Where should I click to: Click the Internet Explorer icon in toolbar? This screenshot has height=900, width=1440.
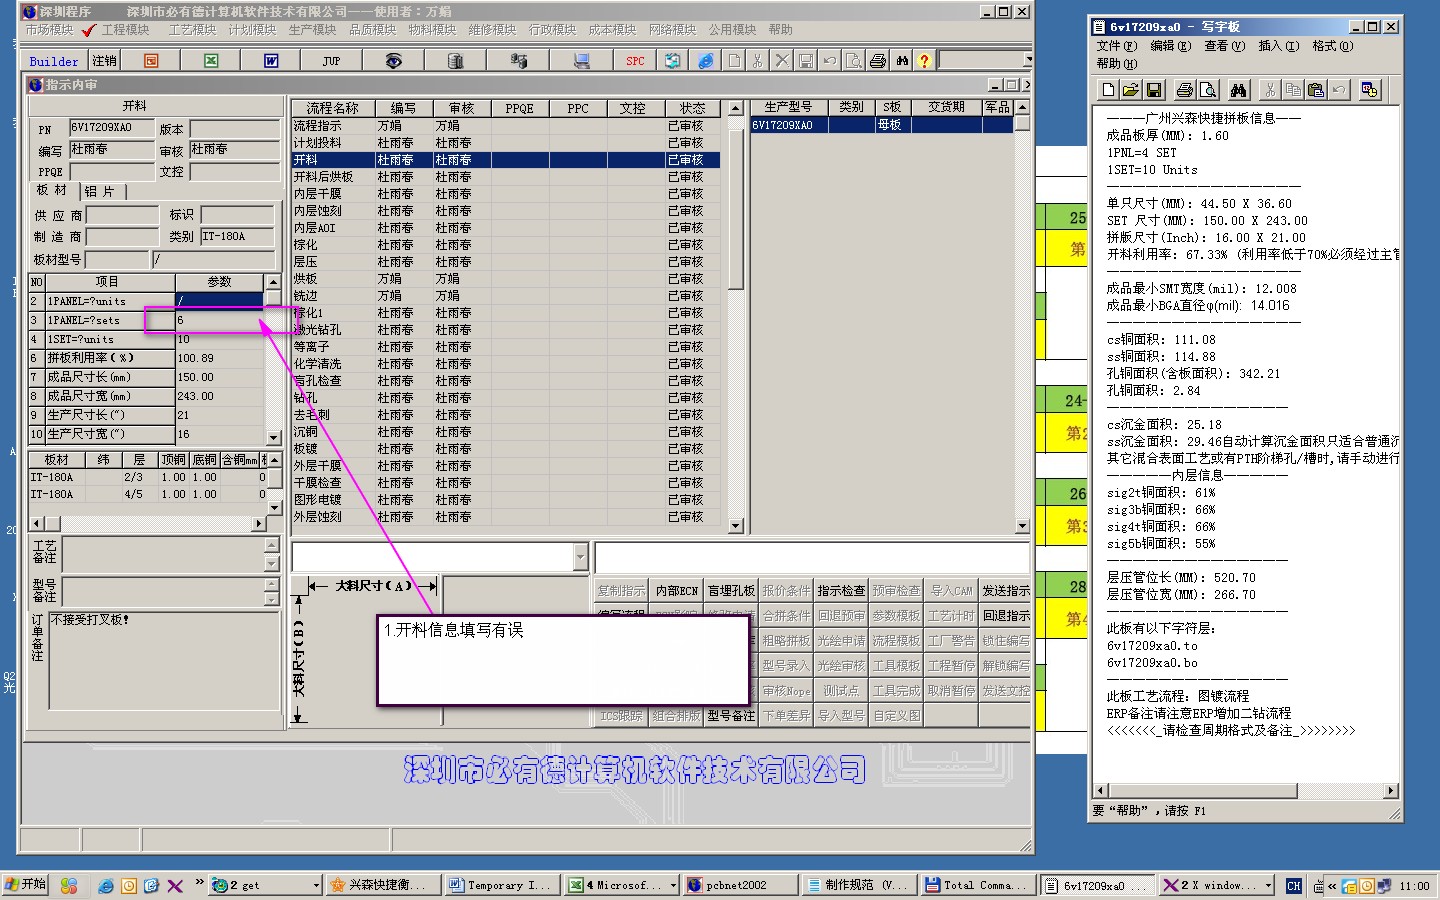point(706,61)
